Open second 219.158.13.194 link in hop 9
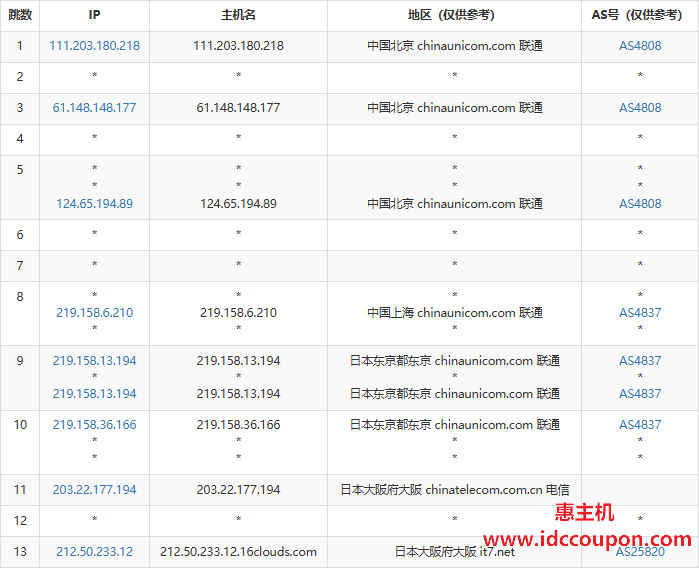Screen dimensions: 699x568 [x=95, y=394]
